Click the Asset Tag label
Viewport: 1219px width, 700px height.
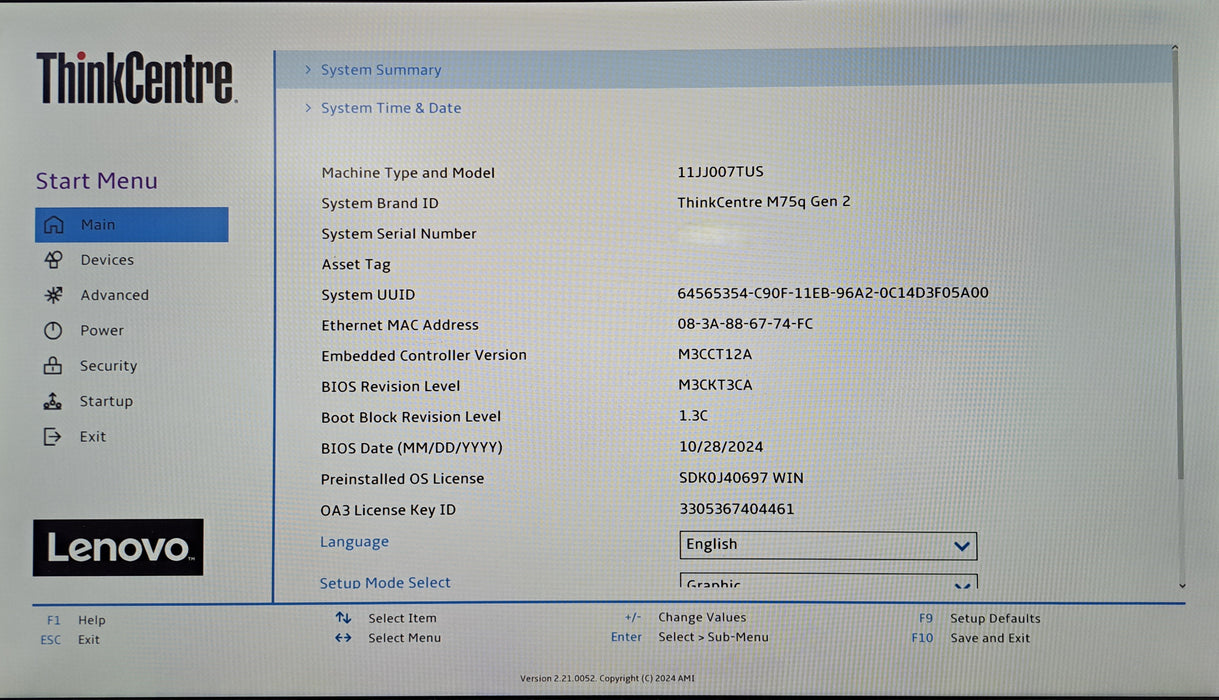tap(356, 265)
